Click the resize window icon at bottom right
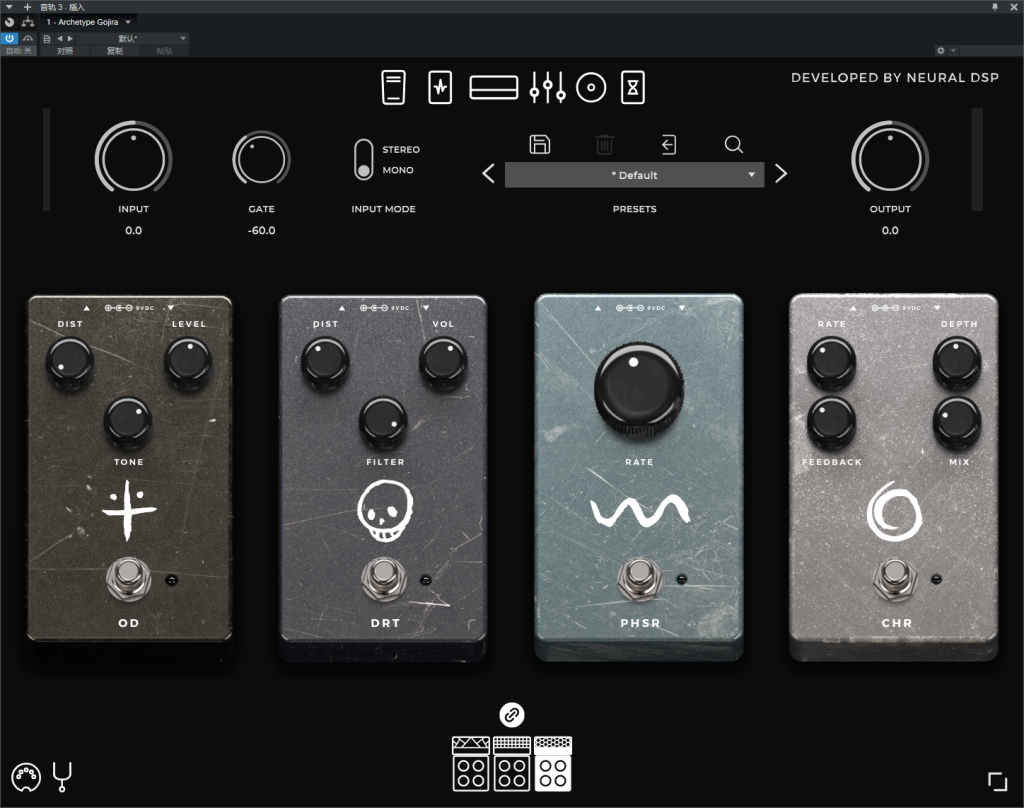This screenshot has width=1024, height=808. [x=997, y=781]
